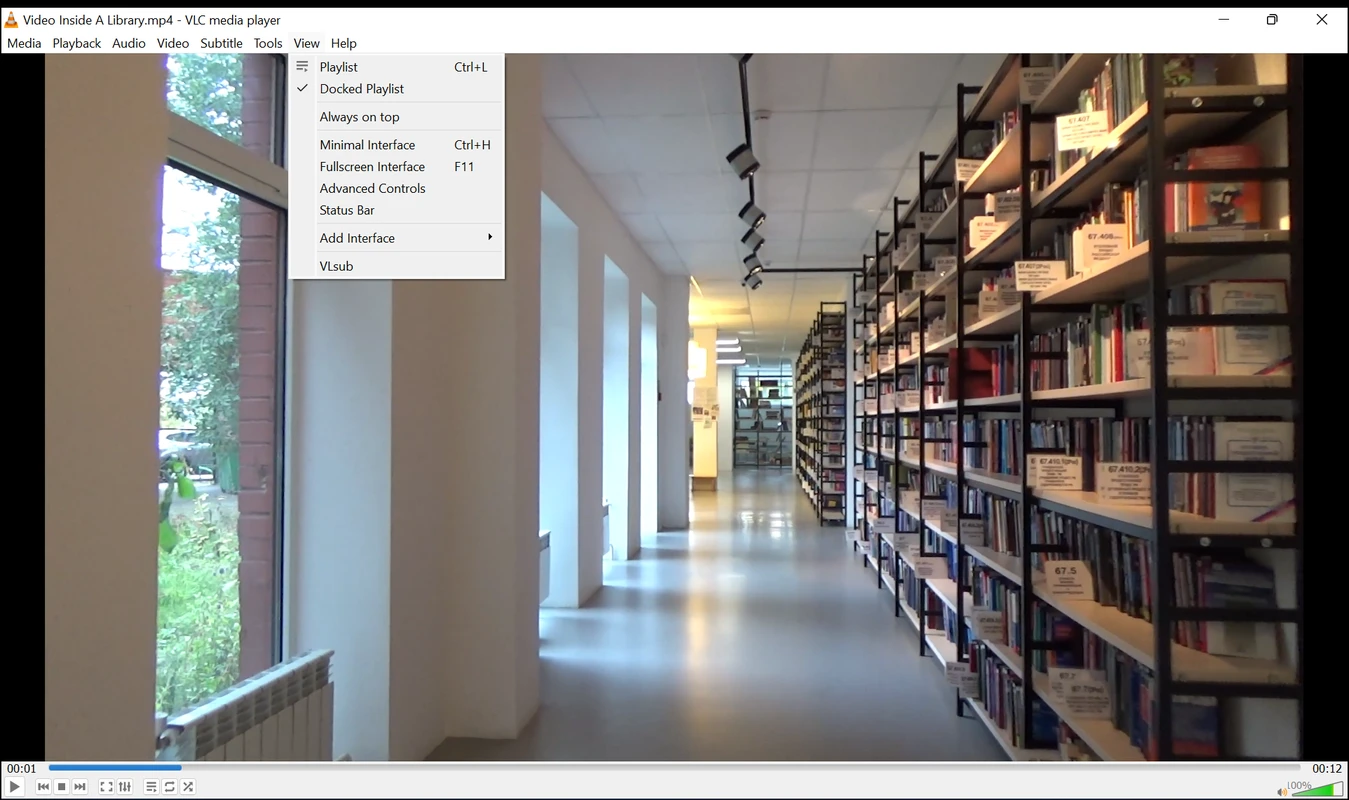Open extended settings equalizer icon
This screenshot has height=800, width=1349.
click(x=125, y=787)
